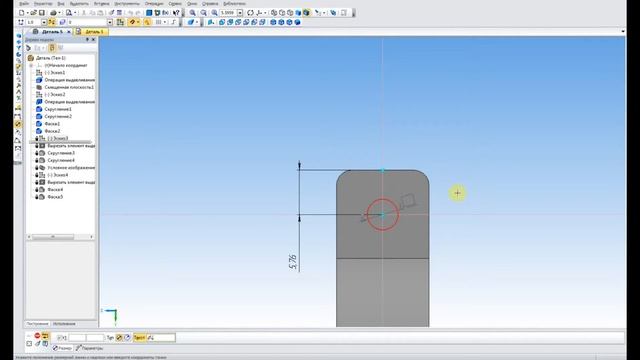
Task: Pin the model tree panel
Action: [87, 40]
